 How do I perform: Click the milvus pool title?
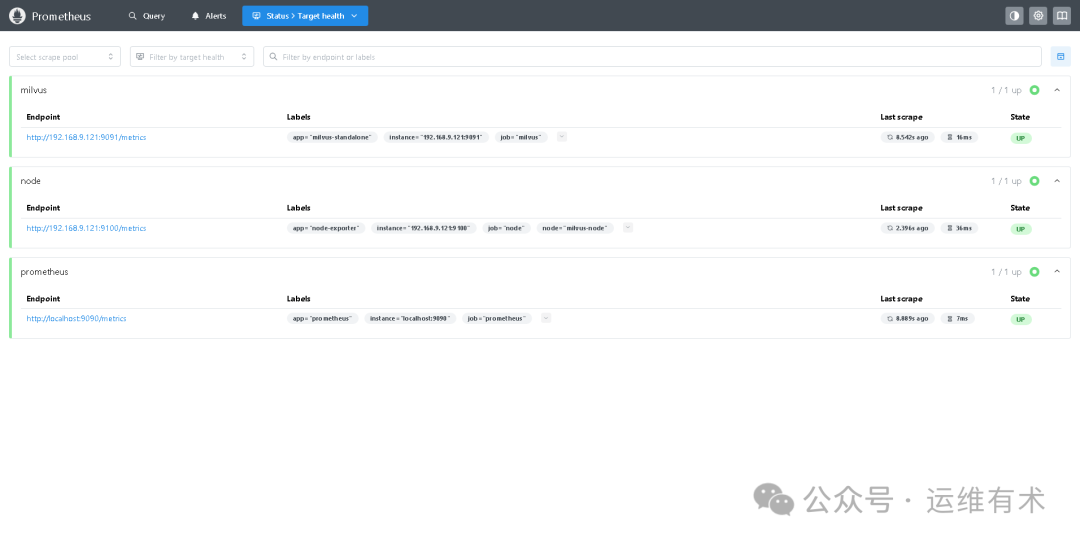34,90
